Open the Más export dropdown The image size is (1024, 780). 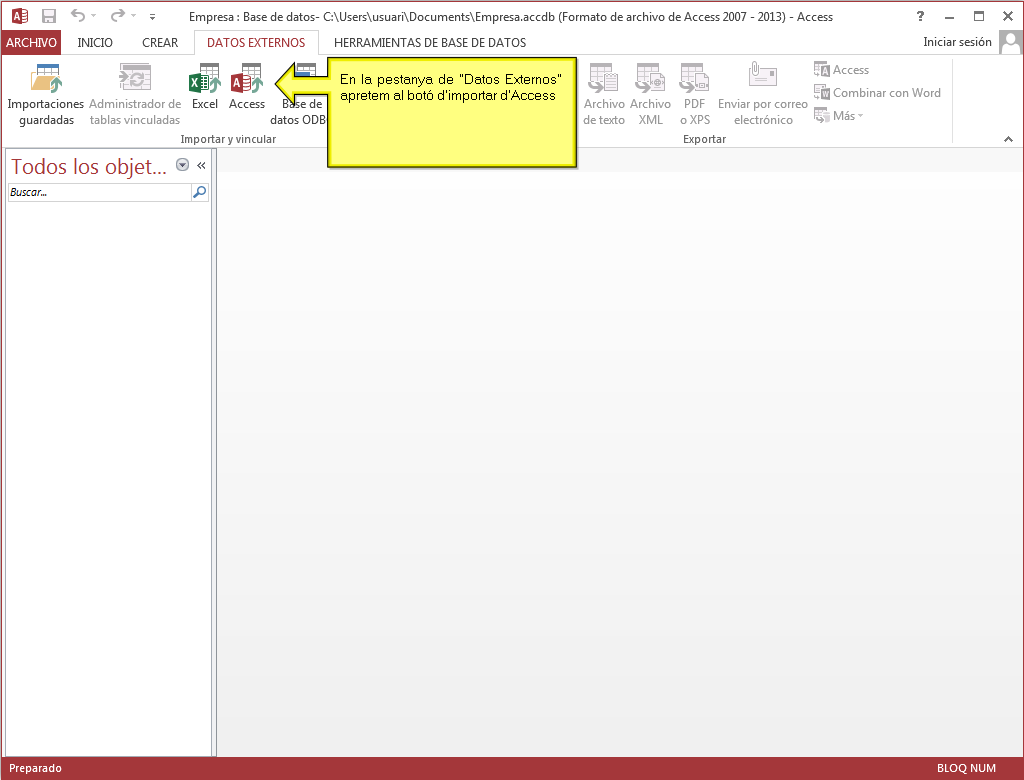pyautogui.click(x=839, y=116)
